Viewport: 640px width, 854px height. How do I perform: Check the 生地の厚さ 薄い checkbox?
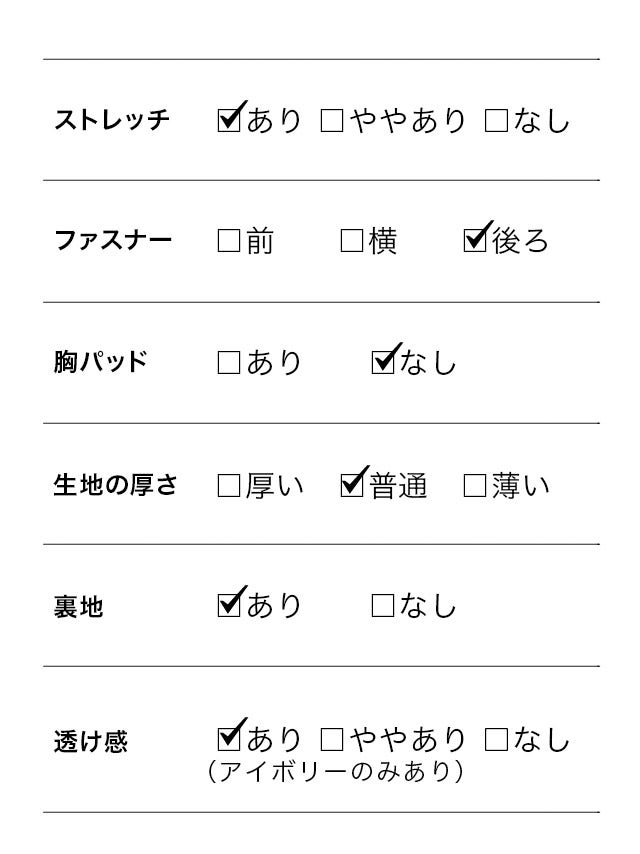point(475,487)
